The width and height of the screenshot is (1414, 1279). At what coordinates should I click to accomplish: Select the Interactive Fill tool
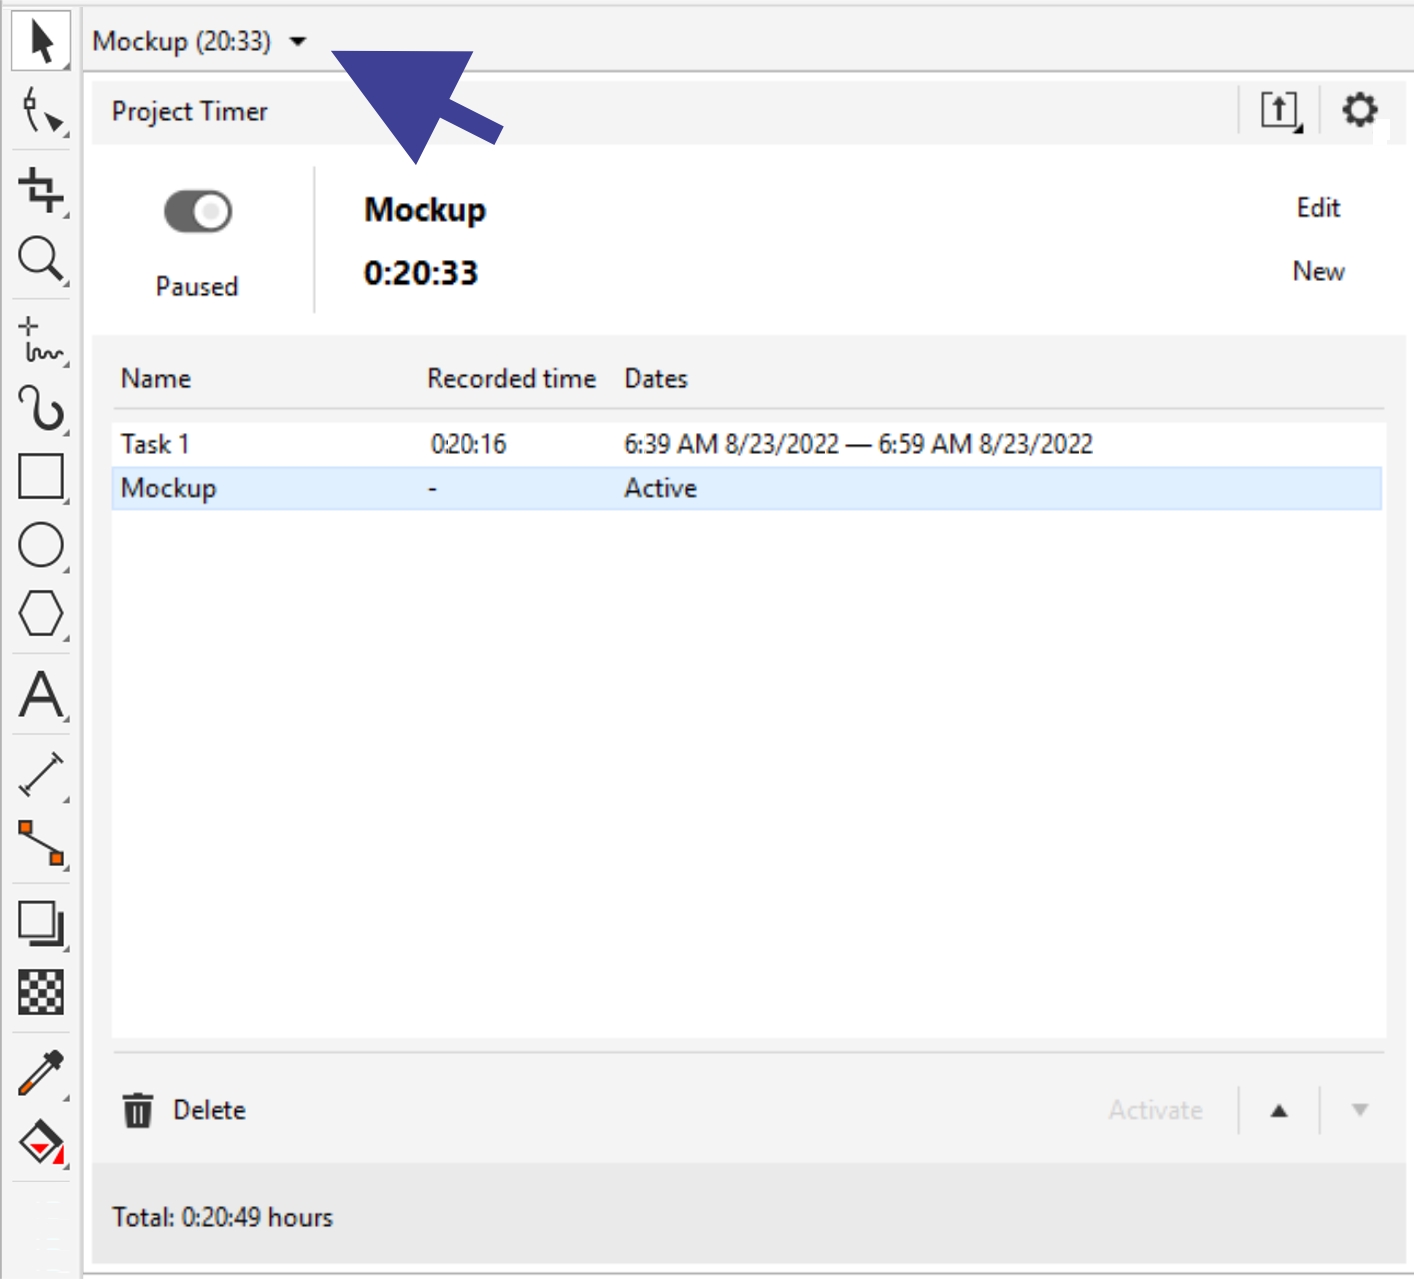[x=41, y=1141]
